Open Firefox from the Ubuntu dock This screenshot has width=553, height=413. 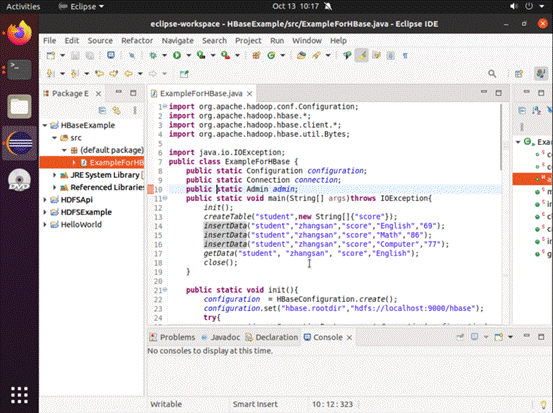click(x=19, y=33)
